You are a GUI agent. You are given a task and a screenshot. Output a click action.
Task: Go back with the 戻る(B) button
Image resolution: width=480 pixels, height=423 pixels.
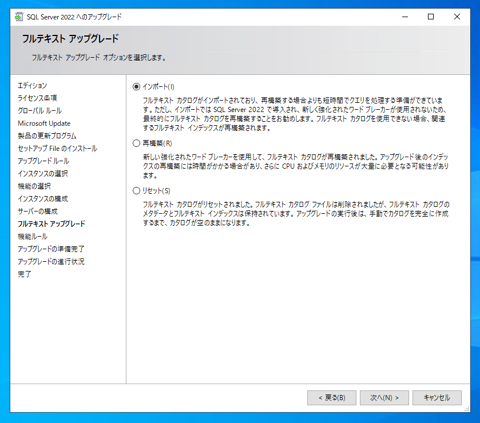[332, 398]
